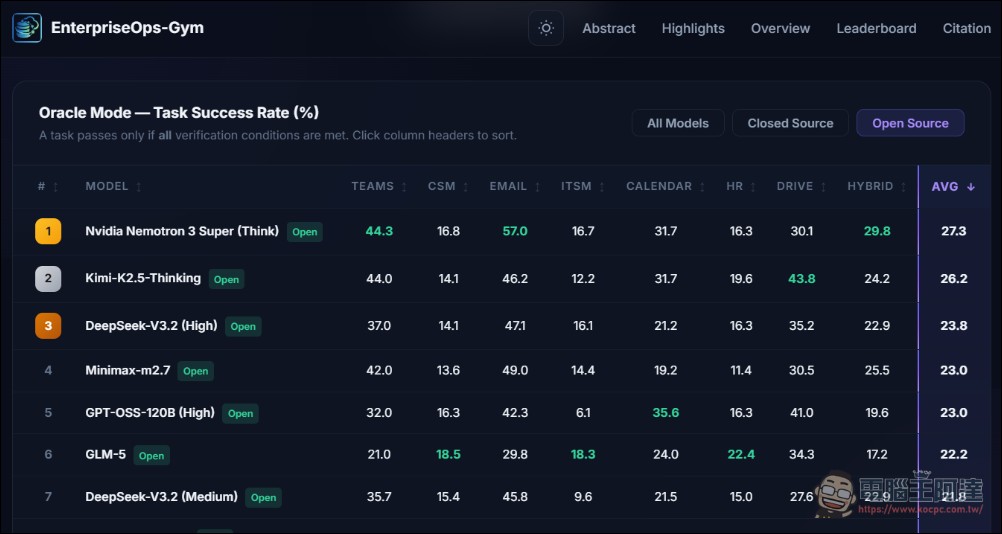1002x534 pixels.
Task: Click Nemotron's AVG value 27.3
Action: [953, 231]
